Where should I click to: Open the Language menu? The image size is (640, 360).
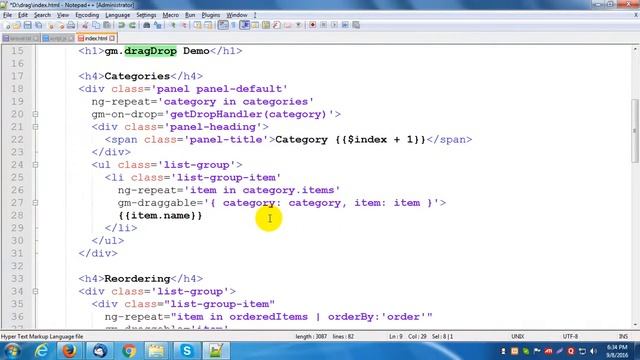click(x=118, y=15)
